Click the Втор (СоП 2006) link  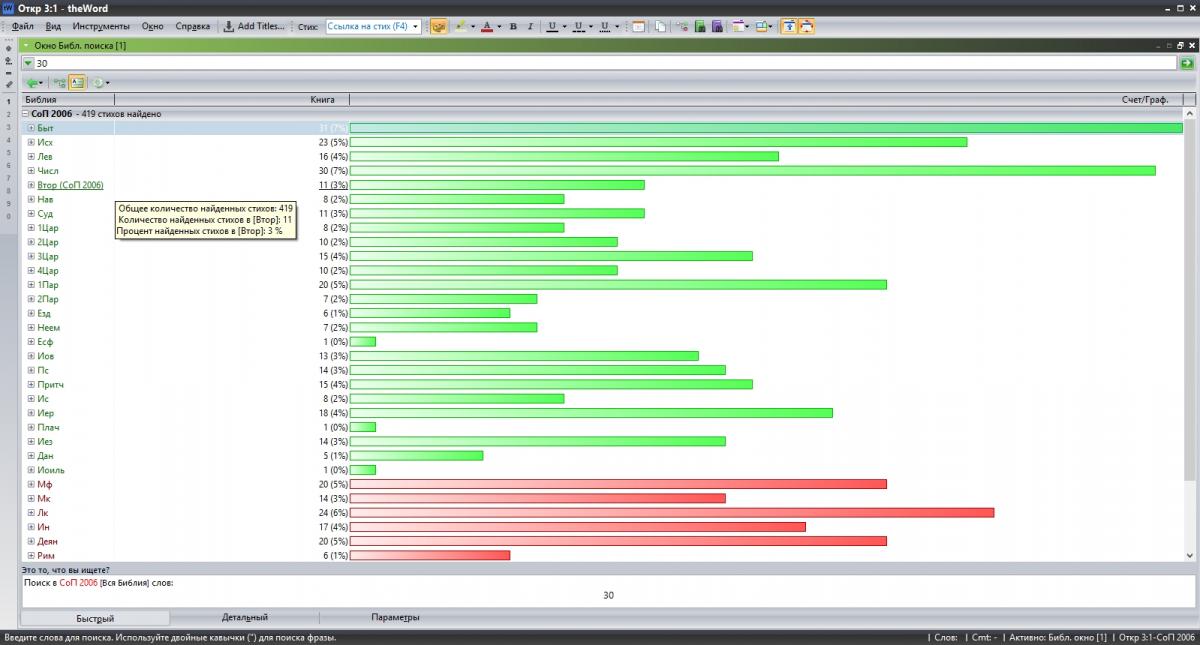70,185
